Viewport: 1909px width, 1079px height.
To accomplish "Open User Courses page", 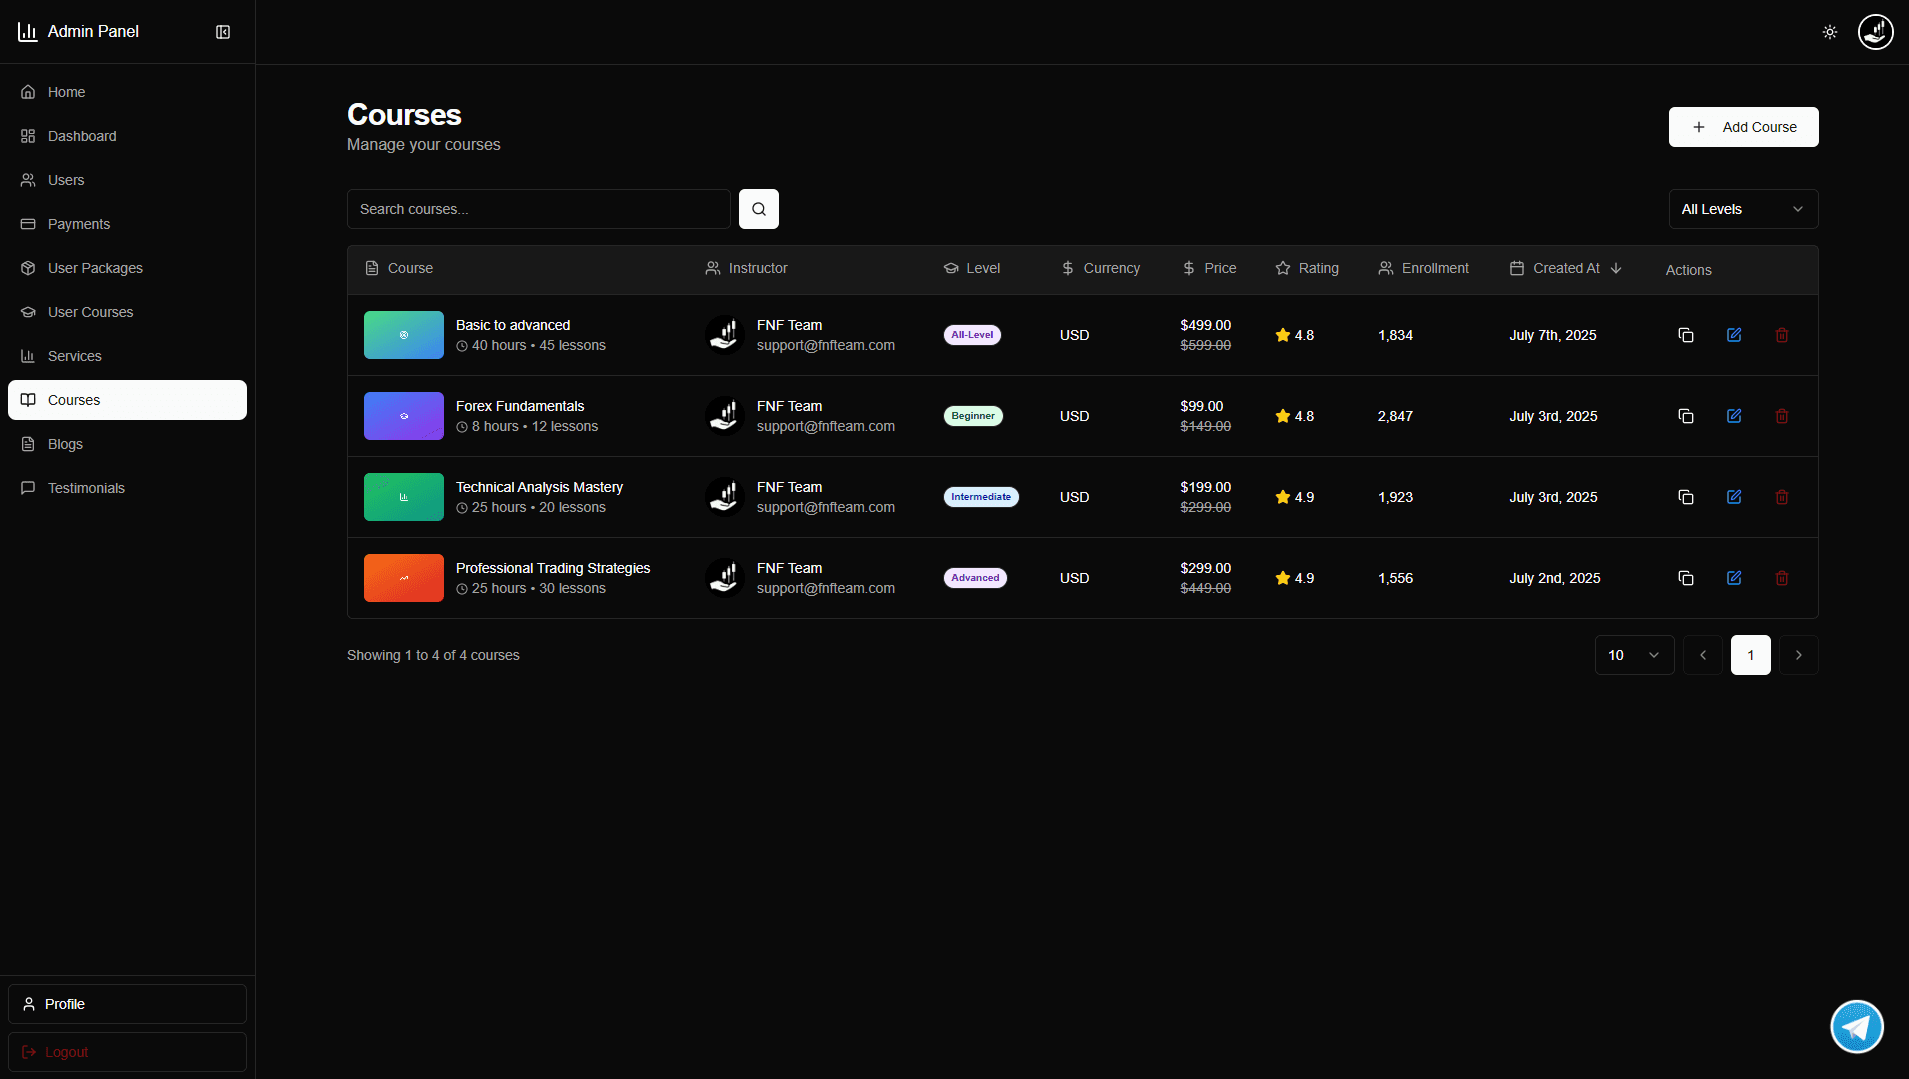I will click(127, 312).
